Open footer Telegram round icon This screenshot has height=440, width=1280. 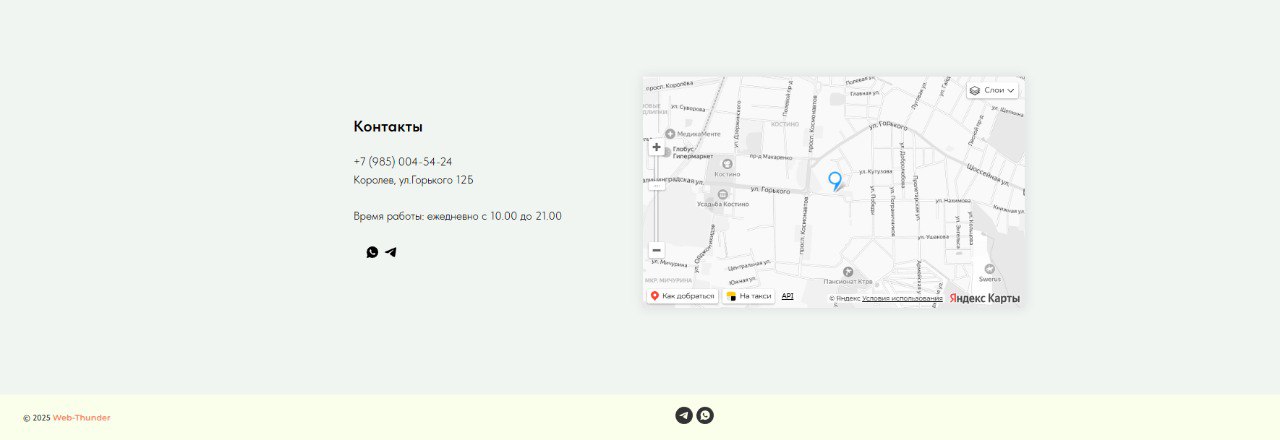(x=684, y=415)
